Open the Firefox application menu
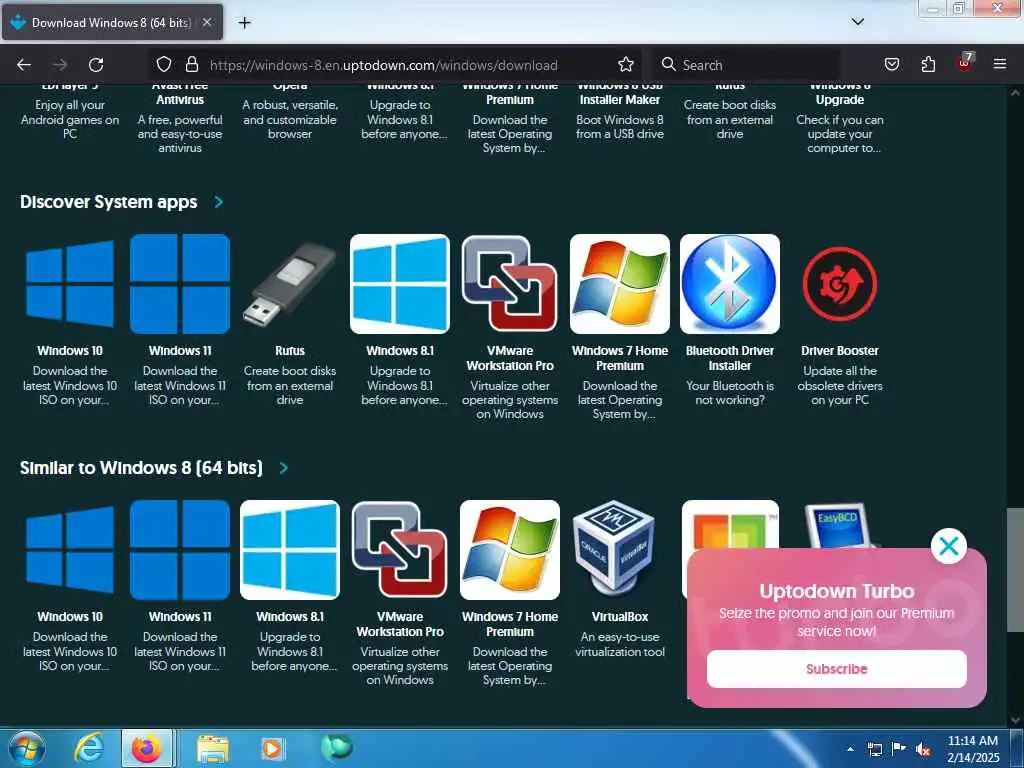Viewport: 1024px width, 768px height. tap(1000, 64)
